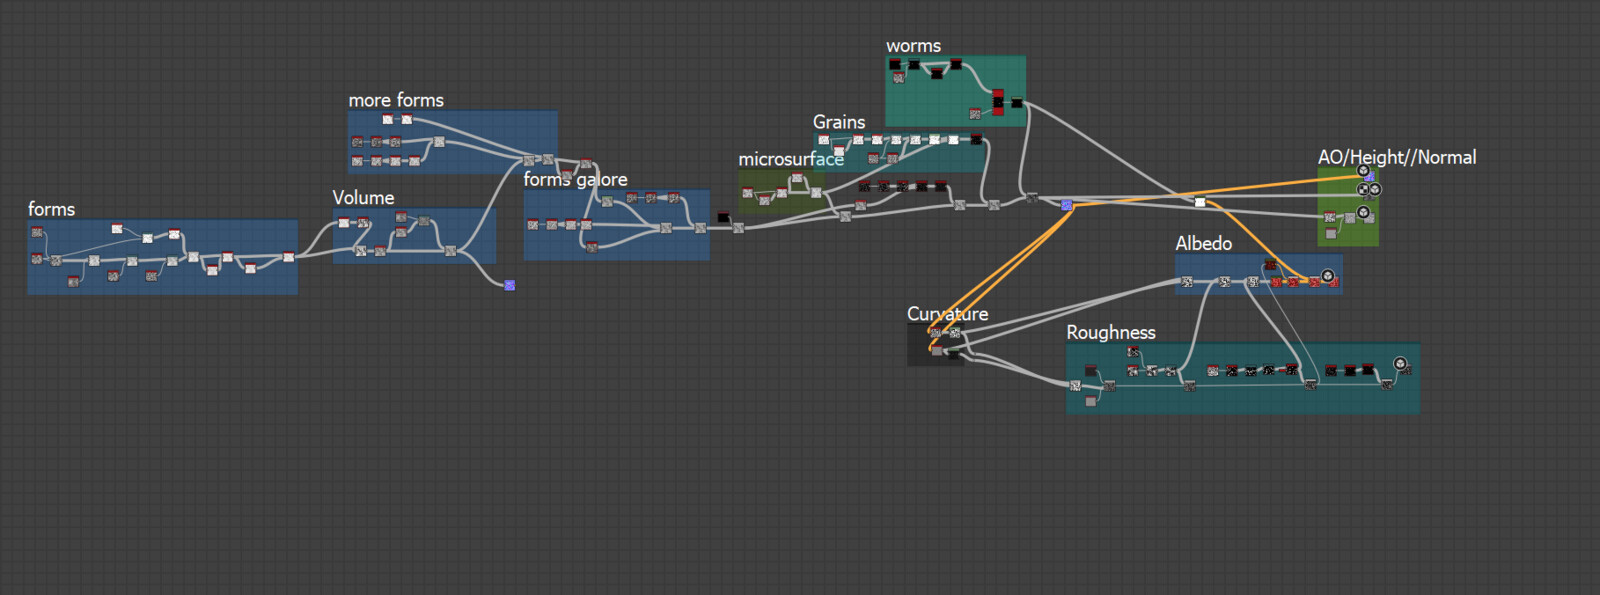Select topmost output node in AO/Height//Normal frame

pyautogui.click(x=1363, y=171)
